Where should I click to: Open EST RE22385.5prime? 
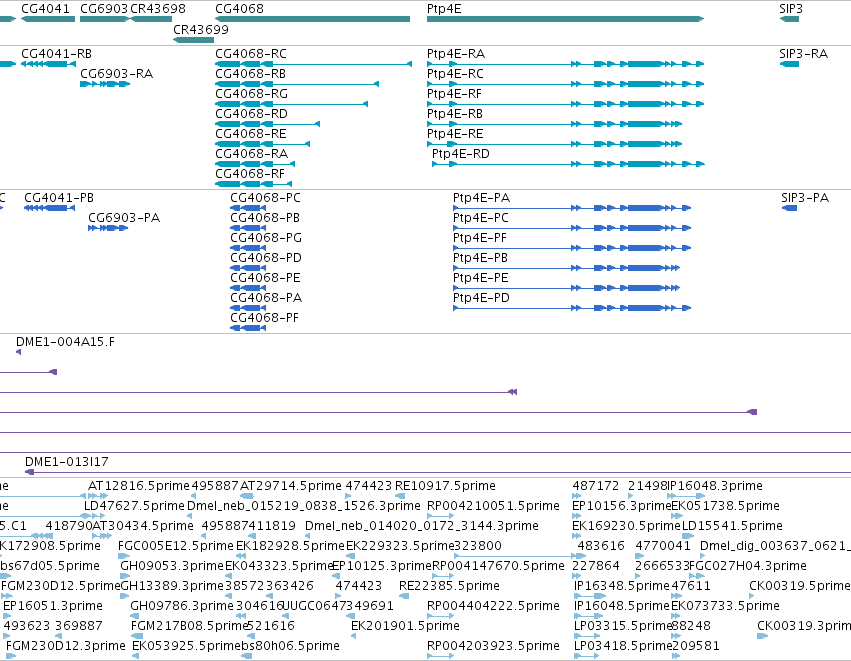point(449,586)
